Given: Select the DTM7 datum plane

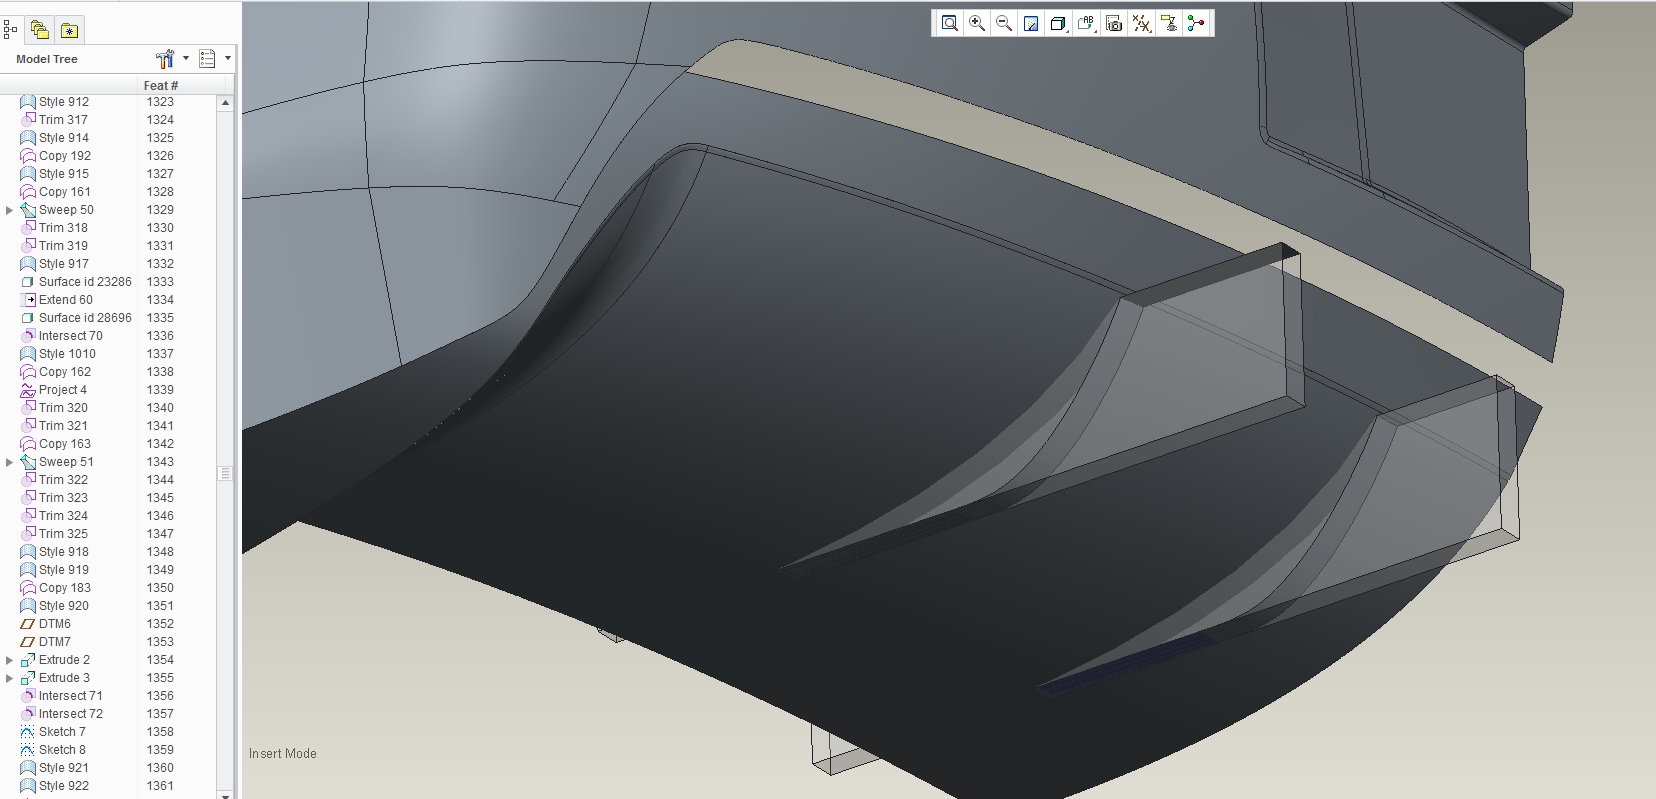Looking at the screenshot, I should click(55, 642).
